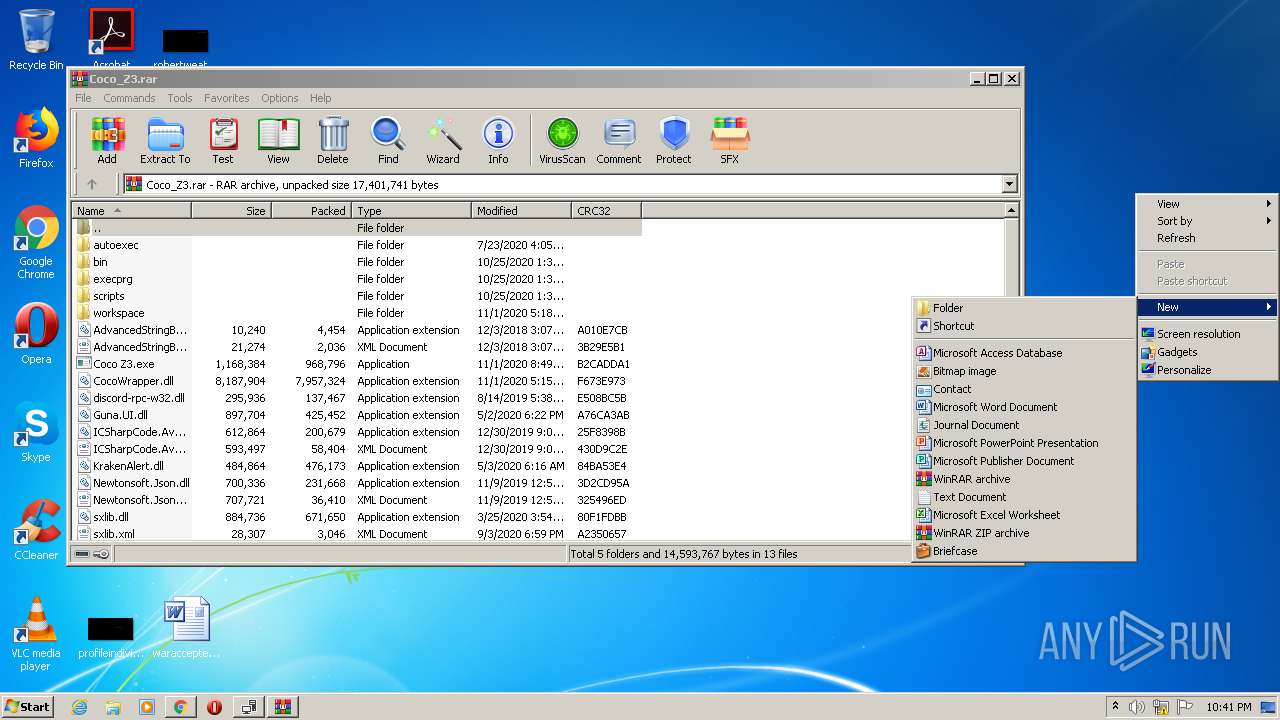Show archive Info
Image resolution: width=1280 pixels, height=720 pixels.
point(498,140)
